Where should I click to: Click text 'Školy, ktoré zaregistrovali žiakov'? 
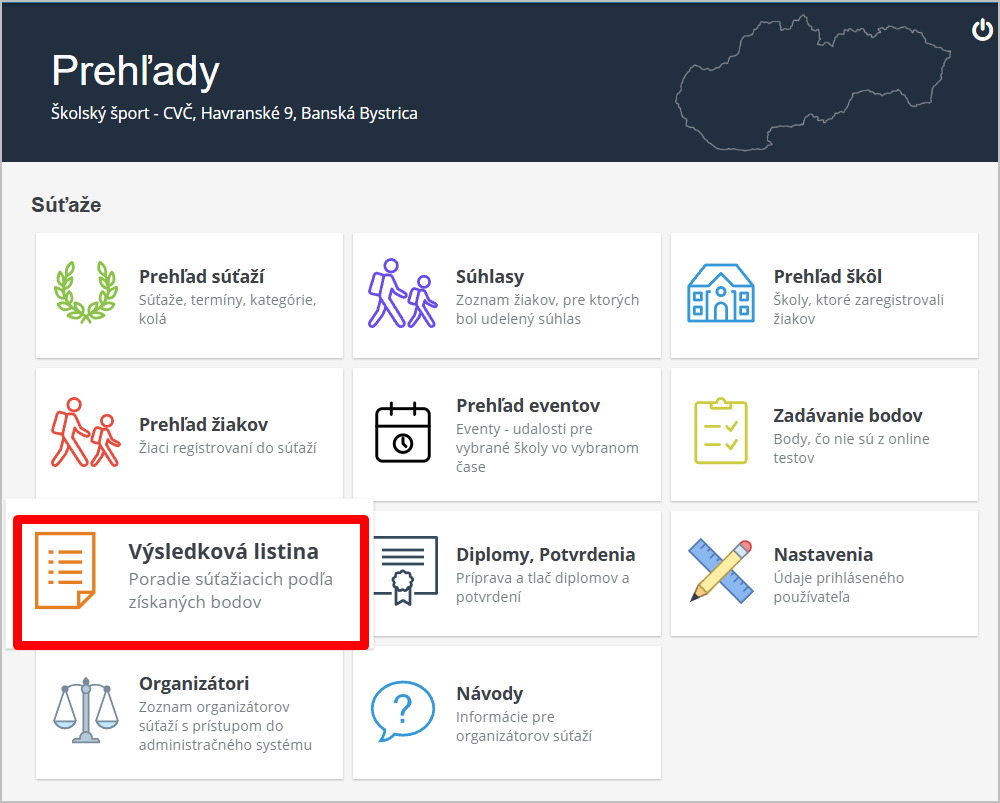click(x=858, y=309)
